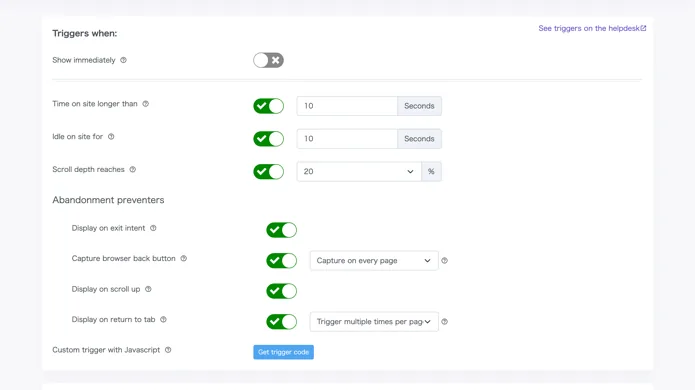The image size is (695, 390).
Task: Open the scroll depth percentage dropdown
Action: tap(359, 172)
